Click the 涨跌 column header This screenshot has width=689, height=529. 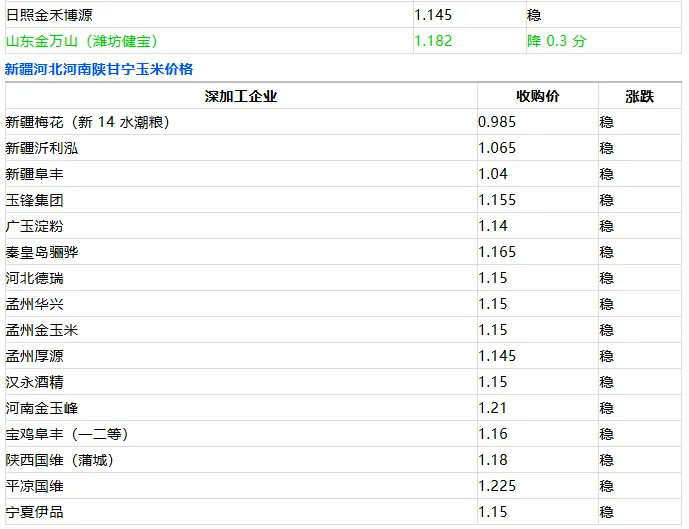coord(640,96)
